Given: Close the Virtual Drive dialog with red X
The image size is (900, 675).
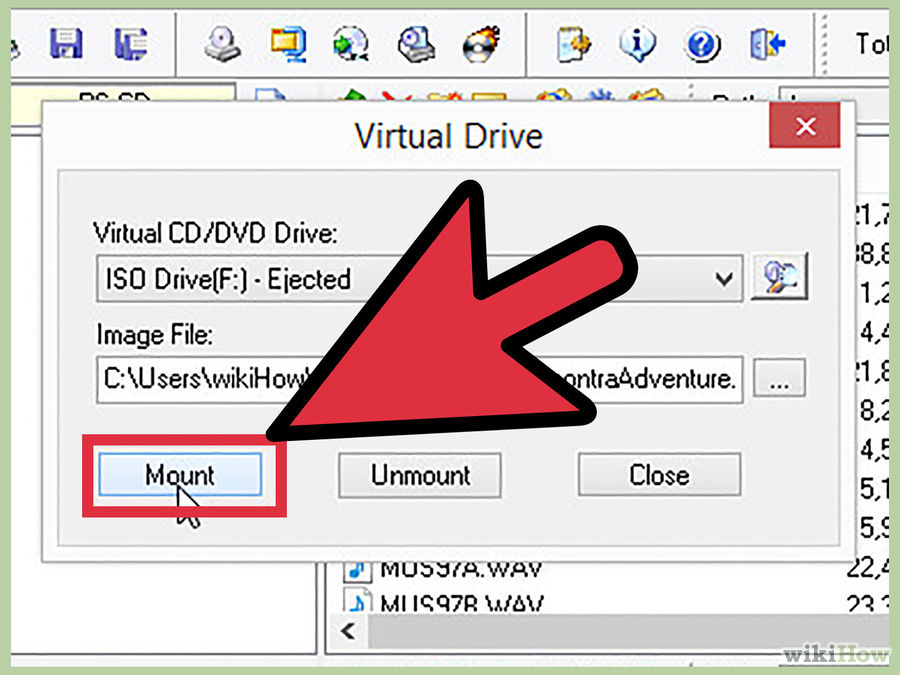Looking at the screenshot, I should (806, 126).
